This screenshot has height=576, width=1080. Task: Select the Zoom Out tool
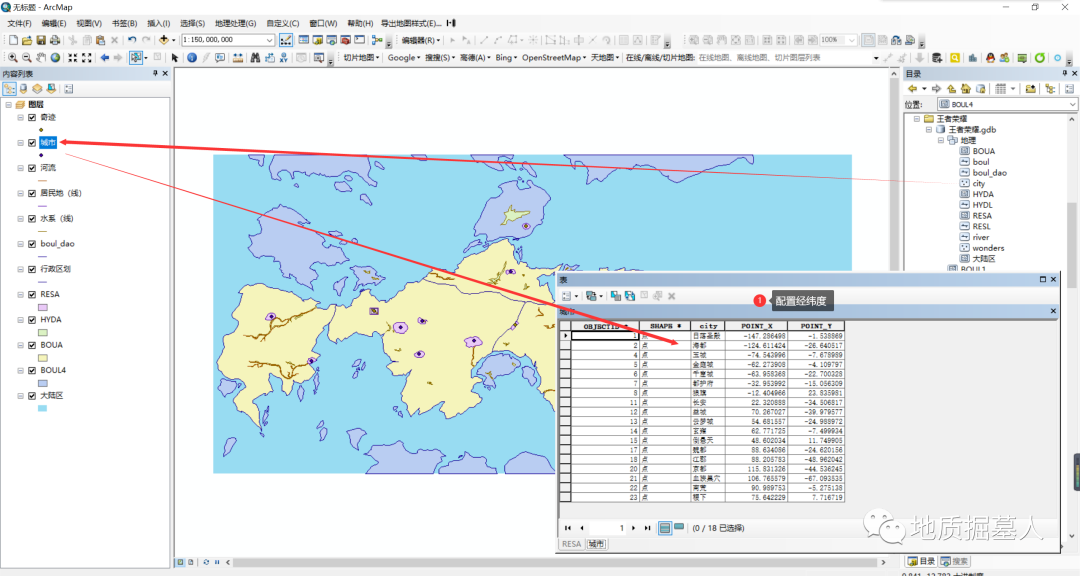[26, 58]
